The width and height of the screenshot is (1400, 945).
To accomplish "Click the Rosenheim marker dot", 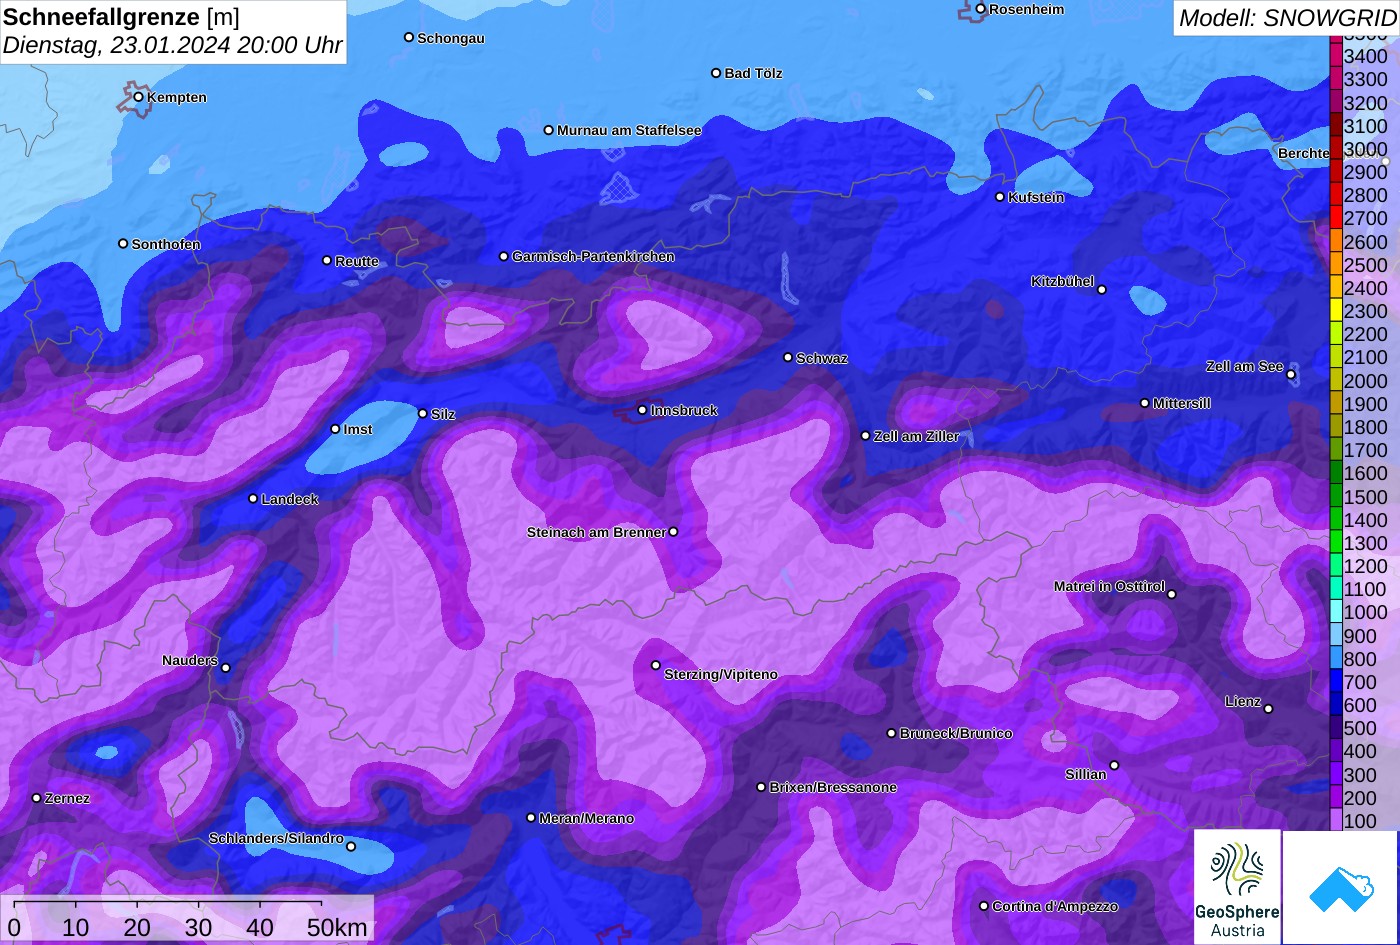I will (x=980, y=9).
